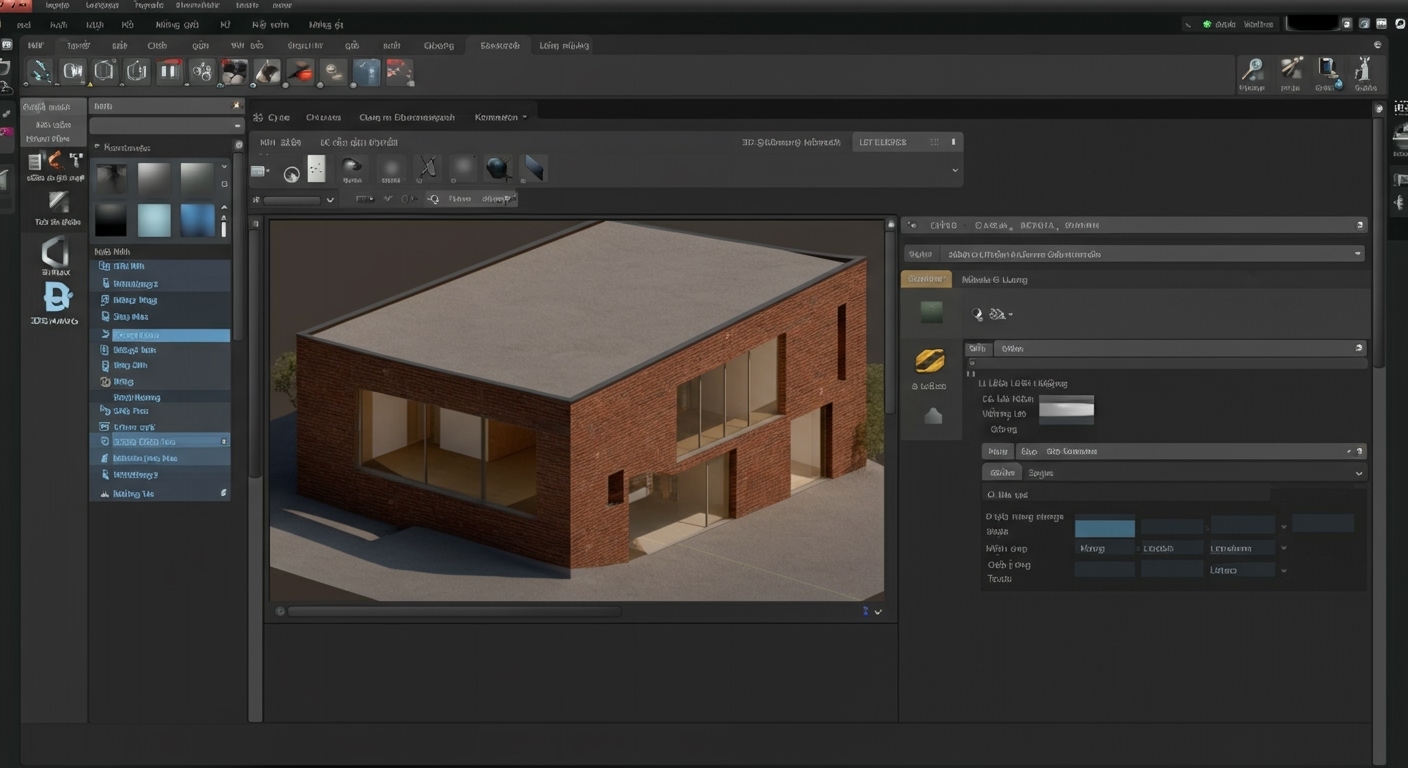The image size is (1408, 768).
Task: Click the eyedropper icon in the material settings panel
Action: coord(977,313)
